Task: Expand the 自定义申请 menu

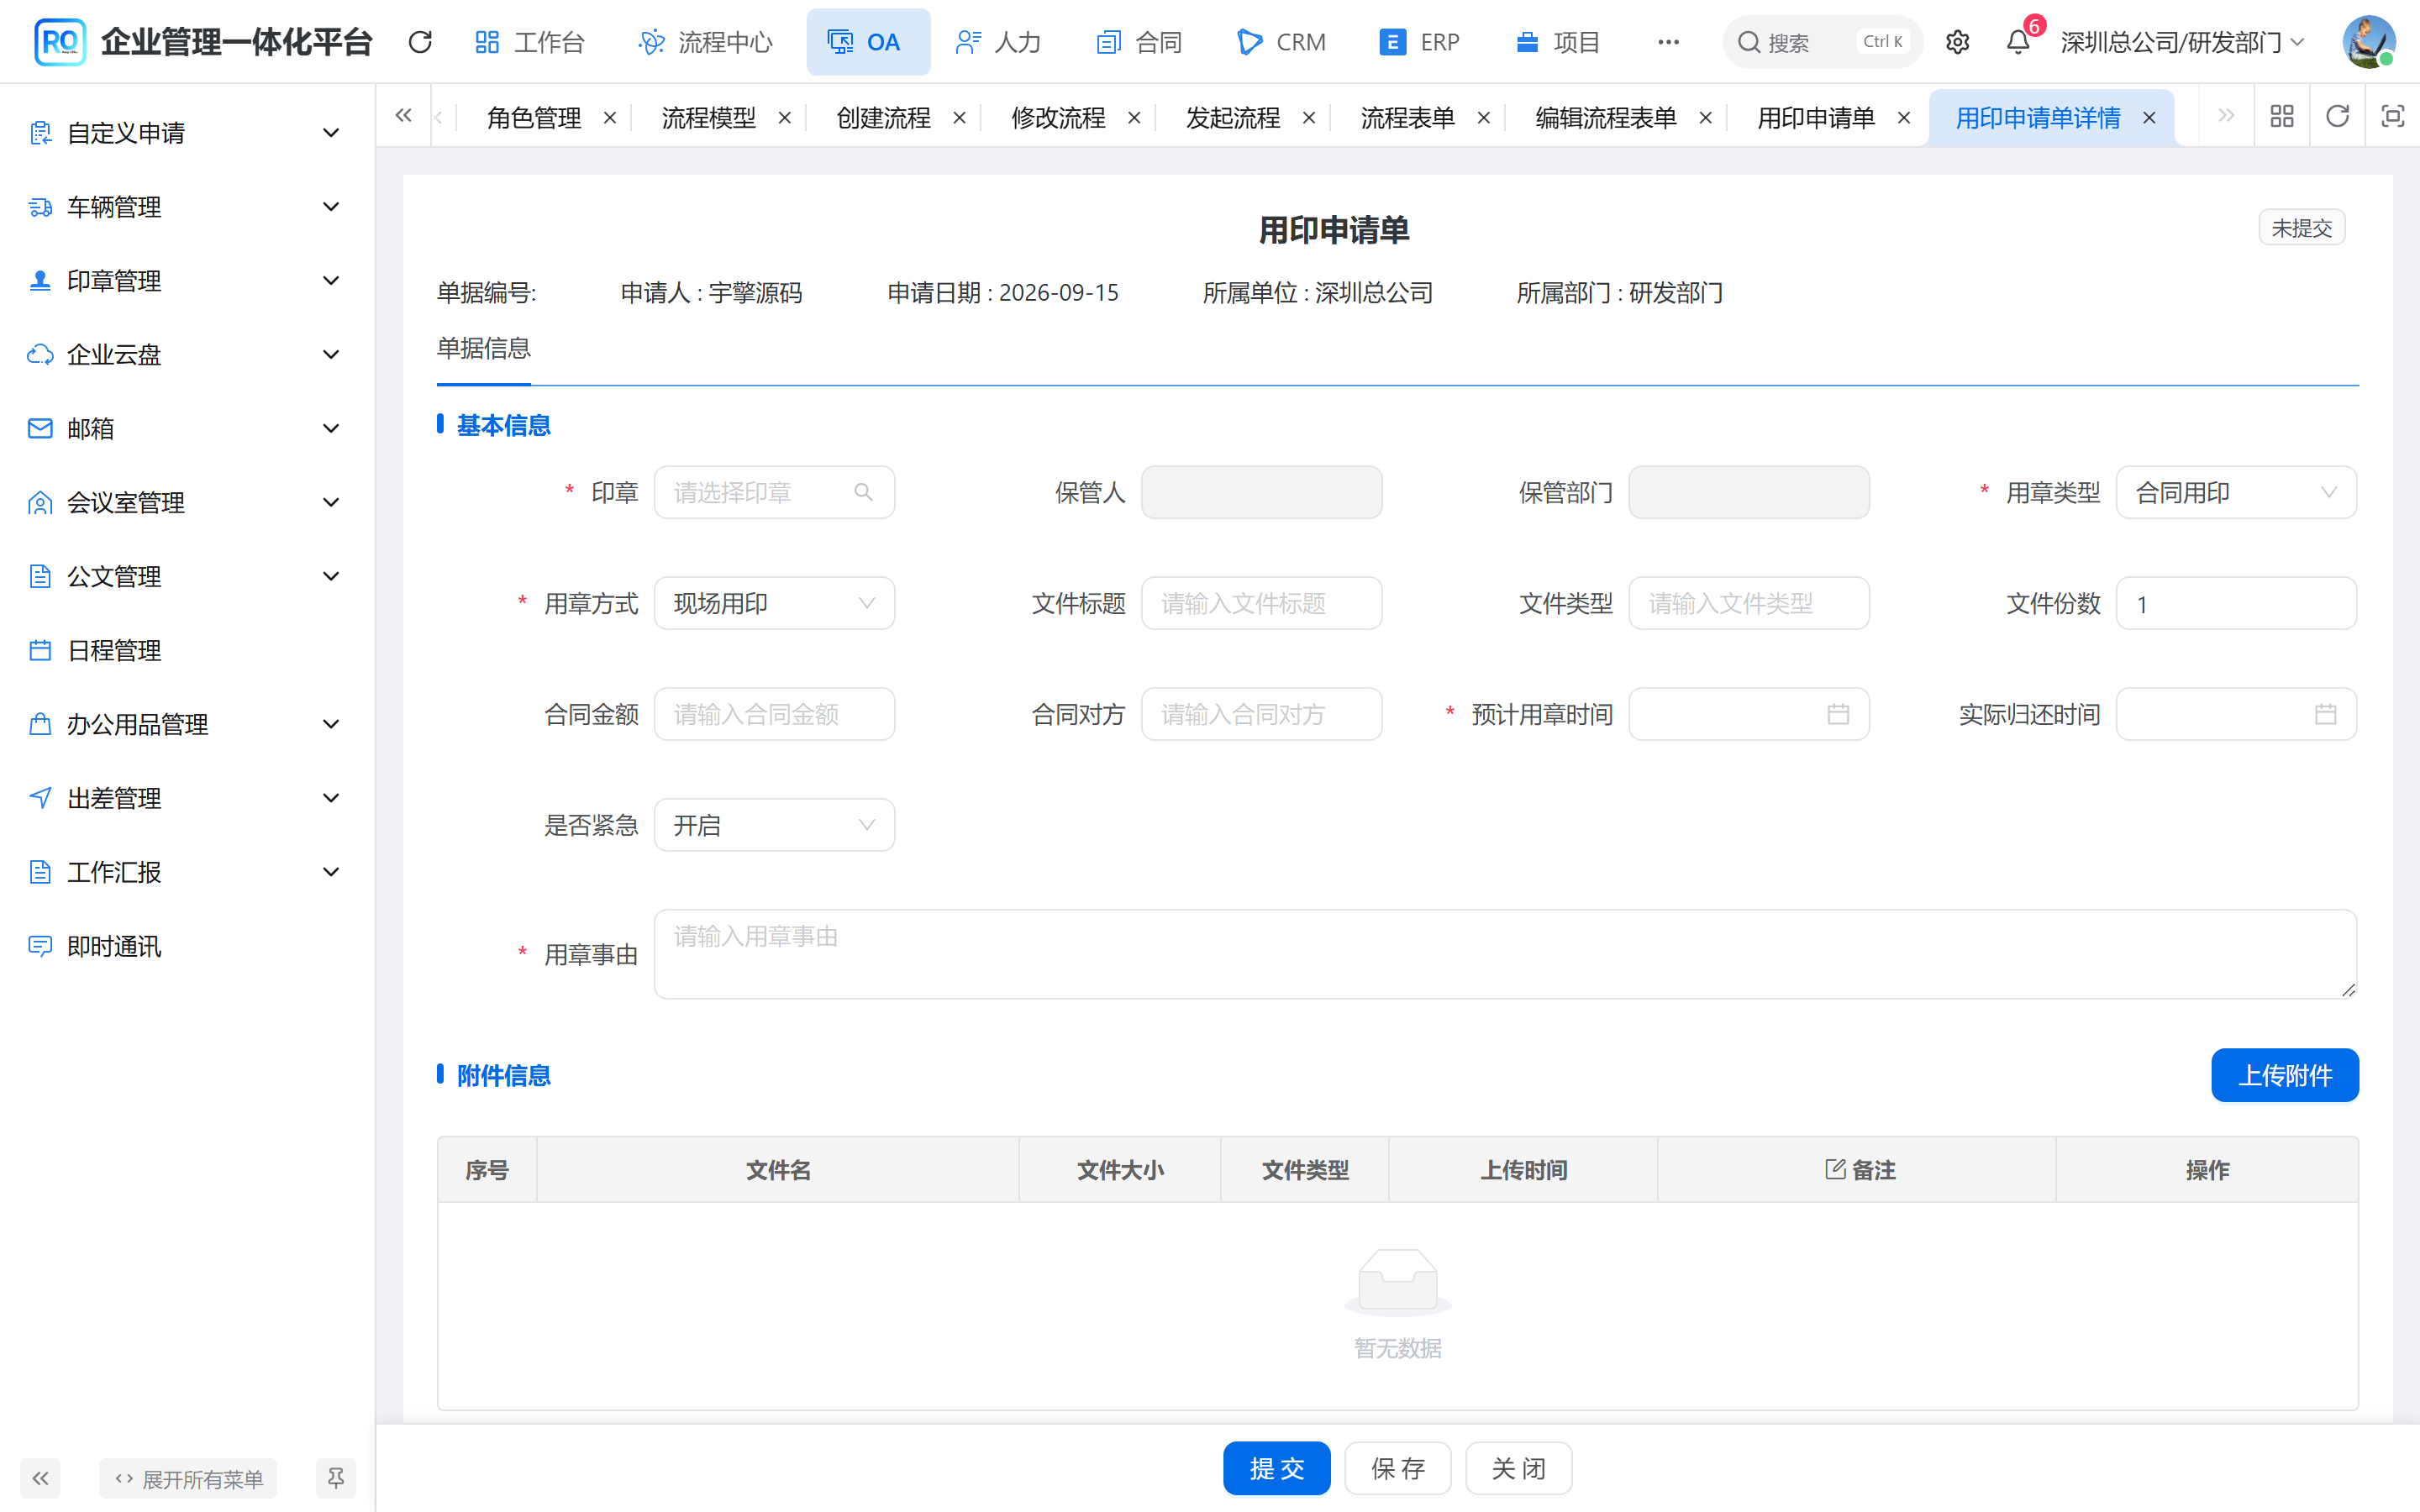Action: click(188, 133)
